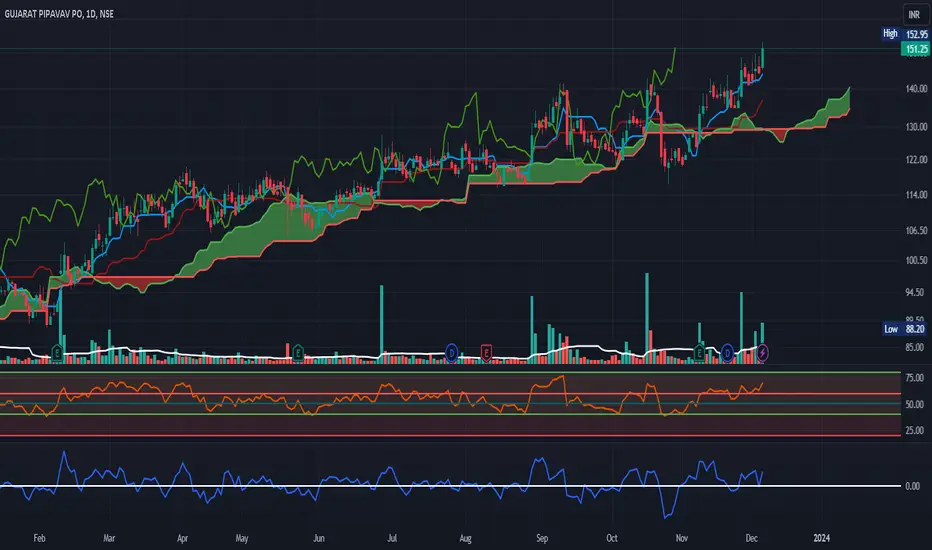Click the 25.00 RSI scale label

915,430
